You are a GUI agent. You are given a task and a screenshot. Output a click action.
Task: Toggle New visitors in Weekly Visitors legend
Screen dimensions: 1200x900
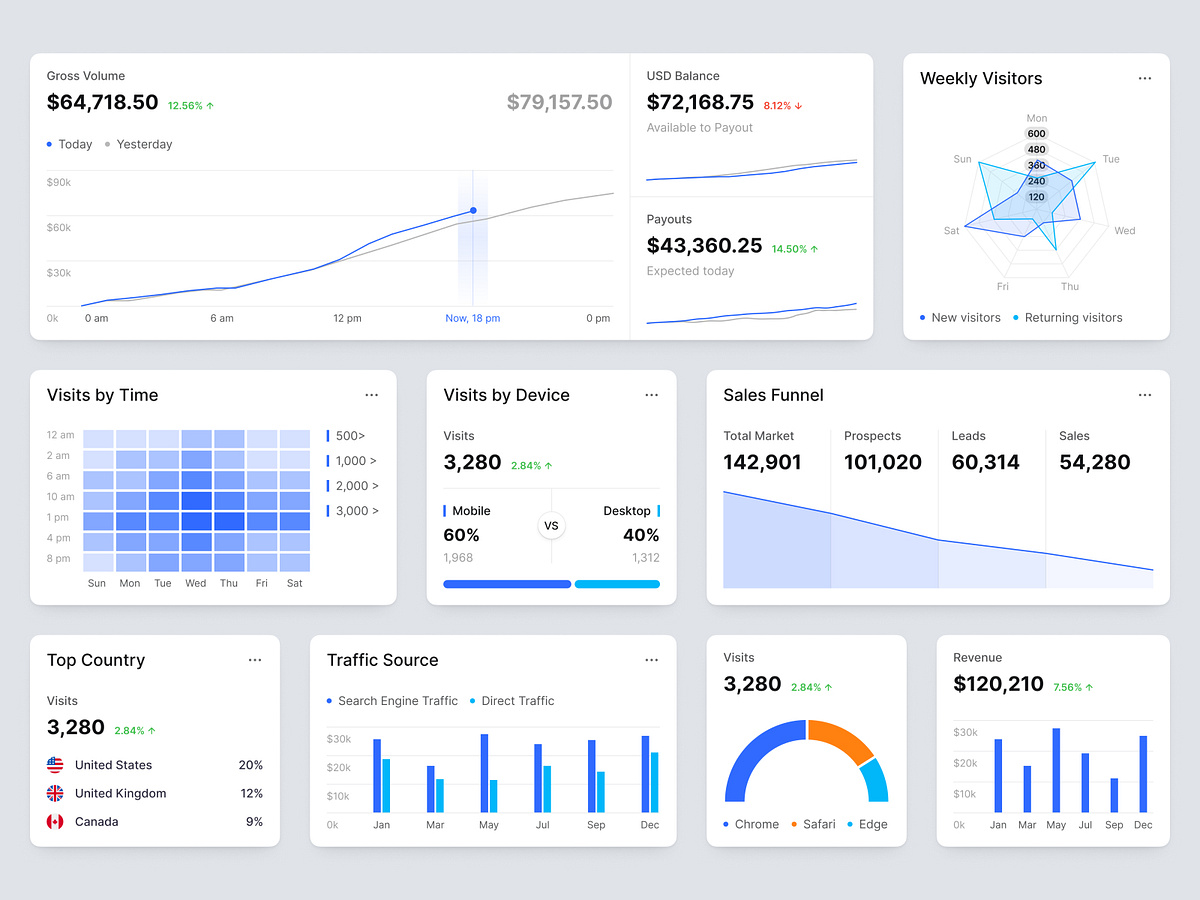[960, 317]
